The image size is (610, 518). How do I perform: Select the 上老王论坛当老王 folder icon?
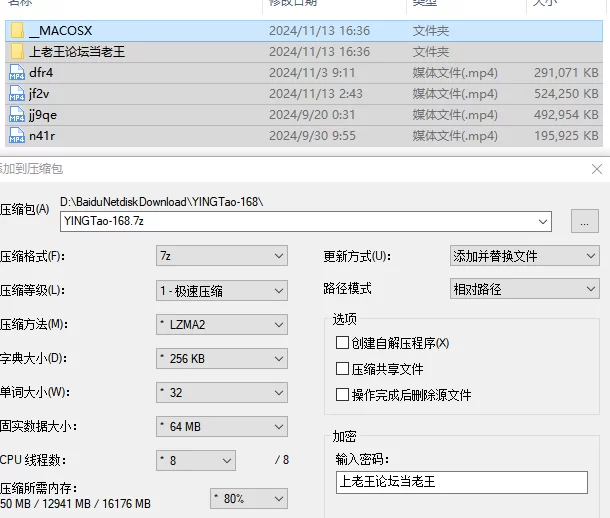[x=17, y=52]
